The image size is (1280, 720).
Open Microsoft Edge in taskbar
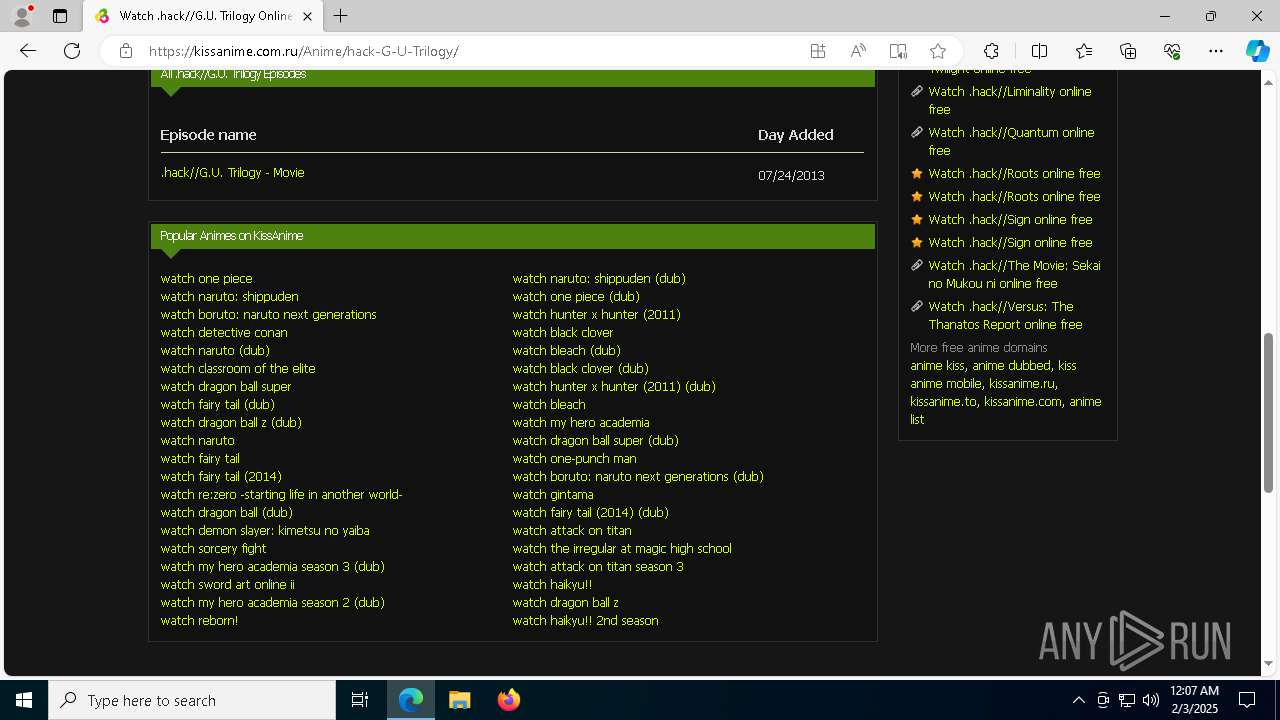(x=411, y=700)
